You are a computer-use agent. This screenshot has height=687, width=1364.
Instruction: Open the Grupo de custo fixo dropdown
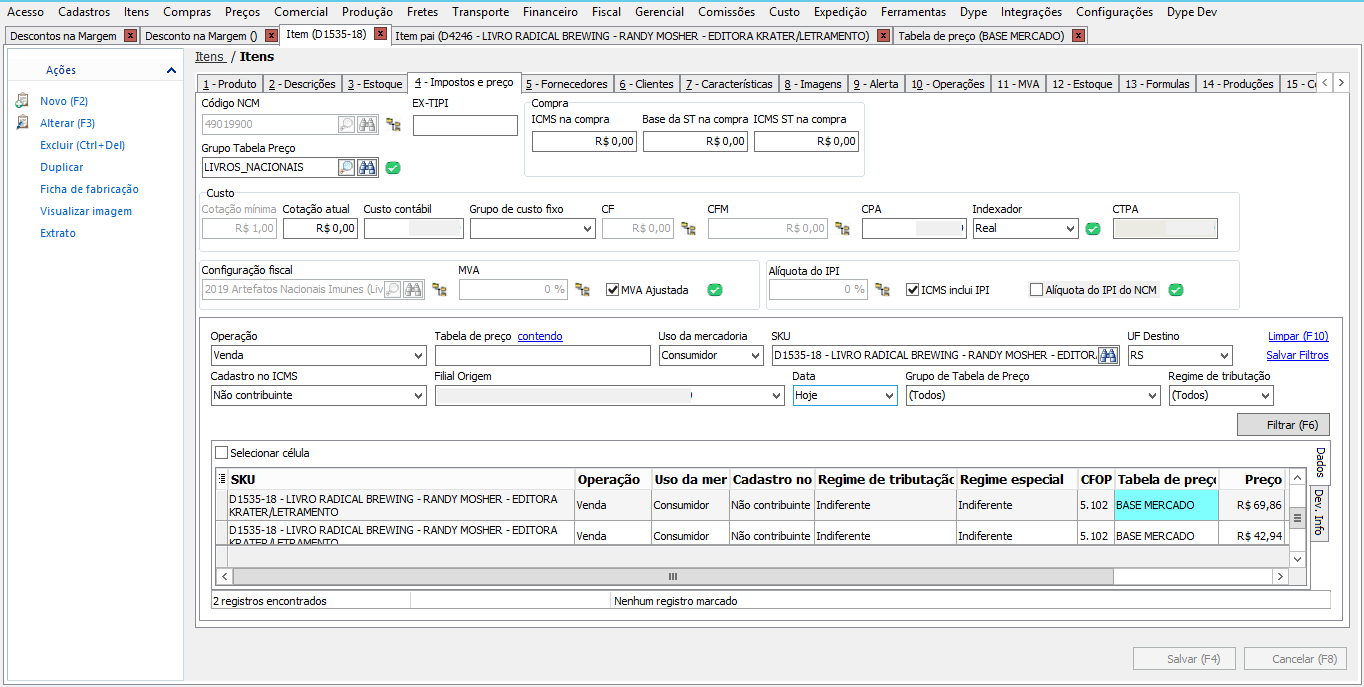coord(587,228)
